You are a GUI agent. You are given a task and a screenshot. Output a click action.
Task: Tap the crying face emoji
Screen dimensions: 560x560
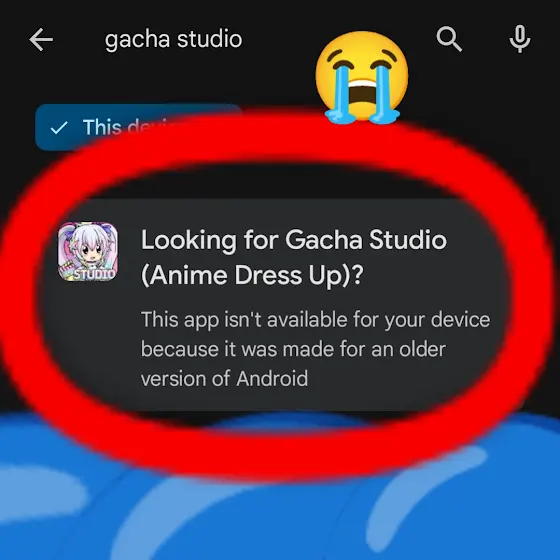click(362, 77)
